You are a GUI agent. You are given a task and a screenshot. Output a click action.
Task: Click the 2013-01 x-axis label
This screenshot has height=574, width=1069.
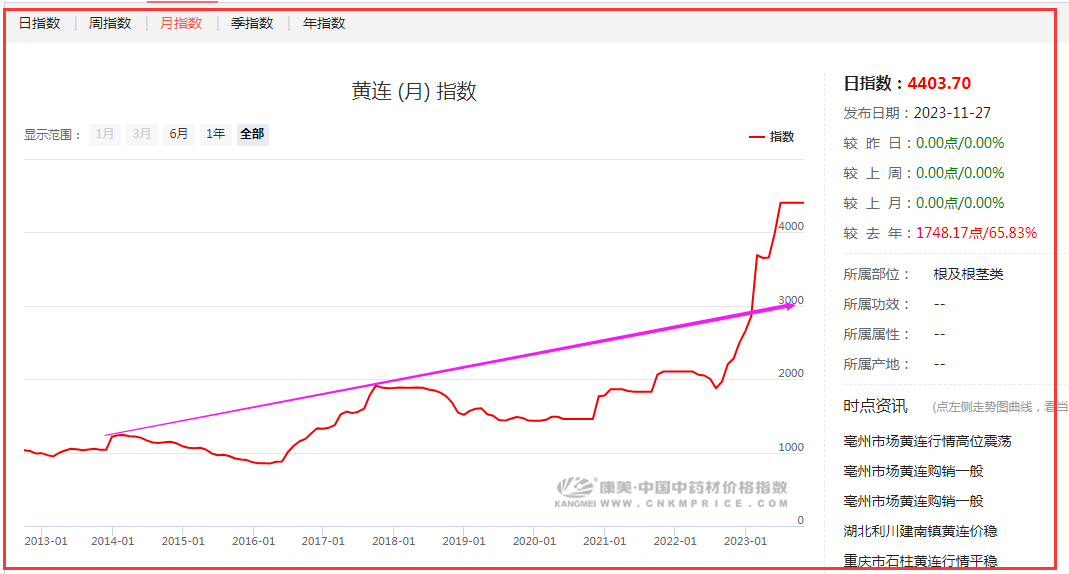[46, 541]
